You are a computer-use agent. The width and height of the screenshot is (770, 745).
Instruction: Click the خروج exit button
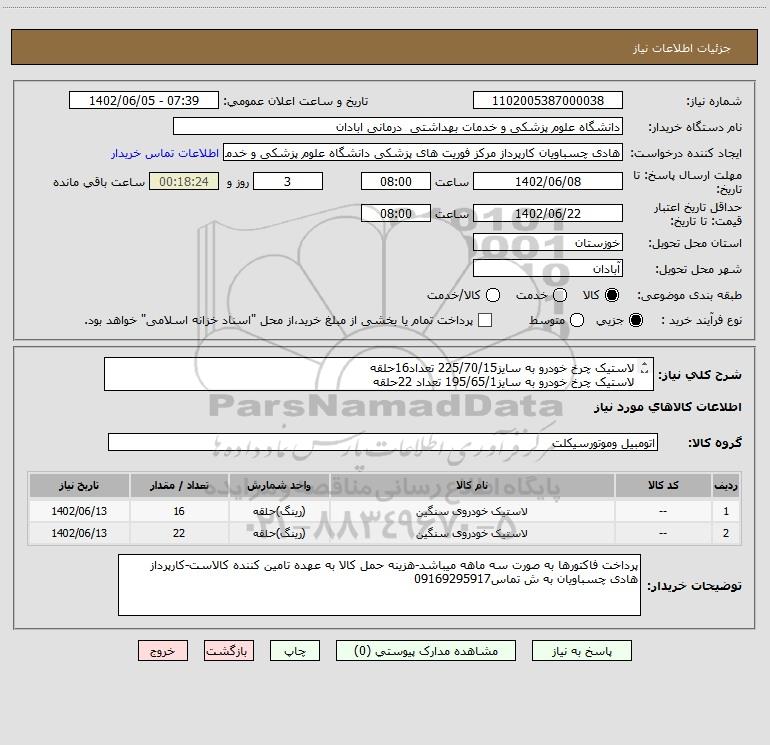point(163,651)
